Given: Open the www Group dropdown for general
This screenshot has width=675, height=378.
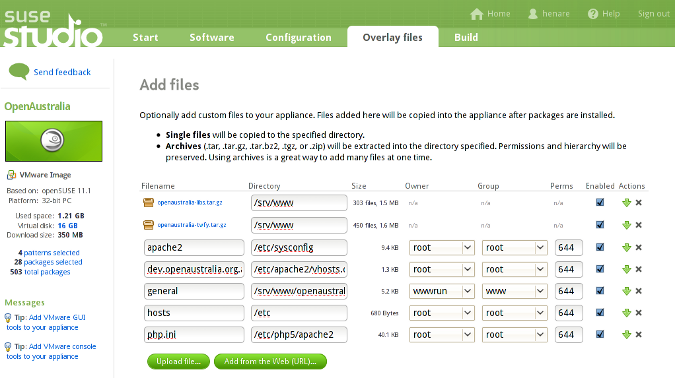Looking at the screenshot, I should (x=514, y=291).
